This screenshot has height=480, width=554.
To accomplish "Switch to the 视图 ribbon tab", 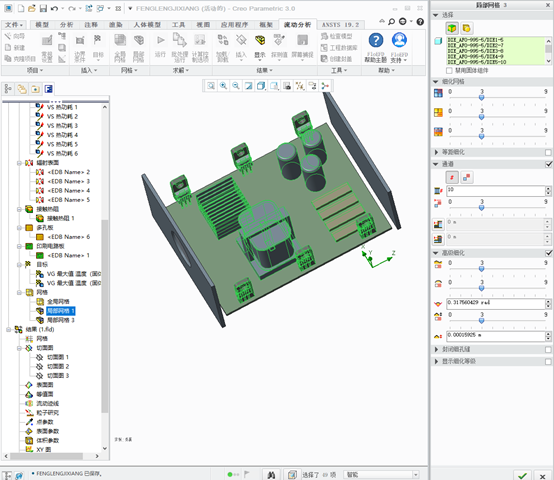I will tap(203, 25).
